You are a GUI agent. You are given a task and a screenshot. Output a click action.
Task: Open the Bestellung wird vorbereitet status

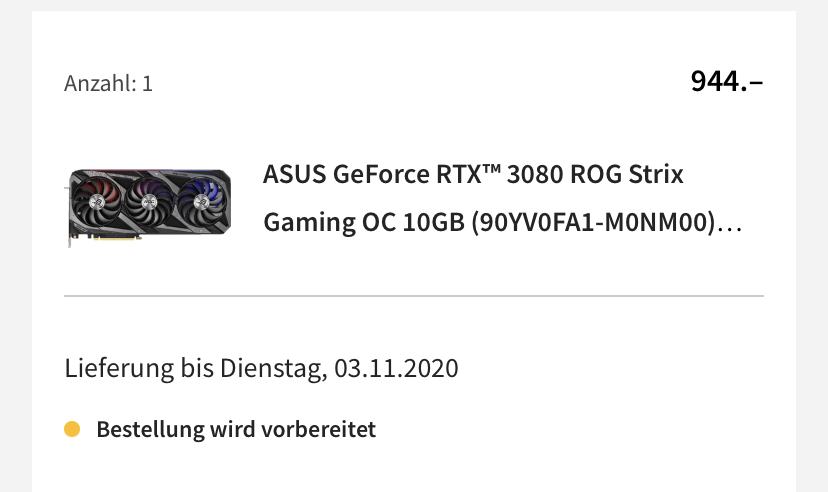click(x=235, y=430)
